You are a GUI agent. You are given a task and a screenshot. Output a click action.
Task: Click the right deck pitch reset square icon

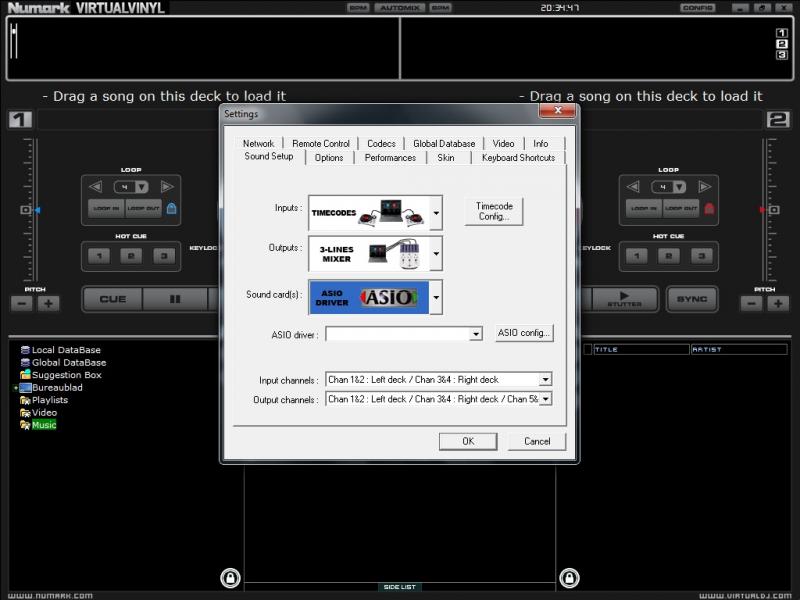click(774, 210)
